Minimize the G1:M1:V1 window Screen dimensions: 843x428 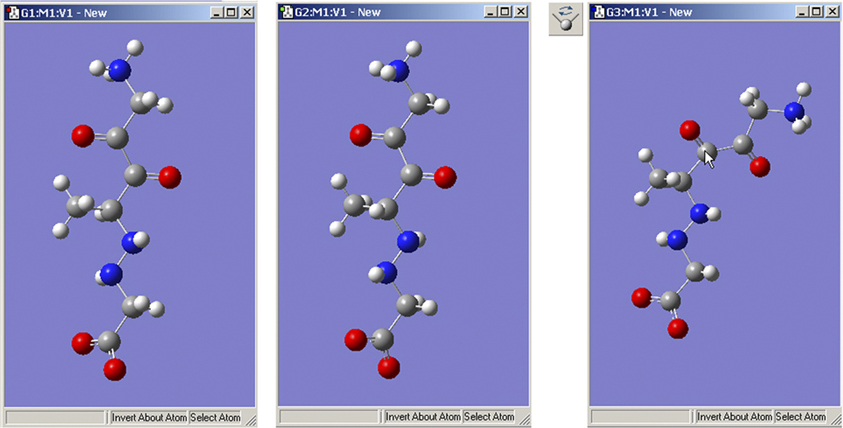pyautogui.click(x=217, y=12)
